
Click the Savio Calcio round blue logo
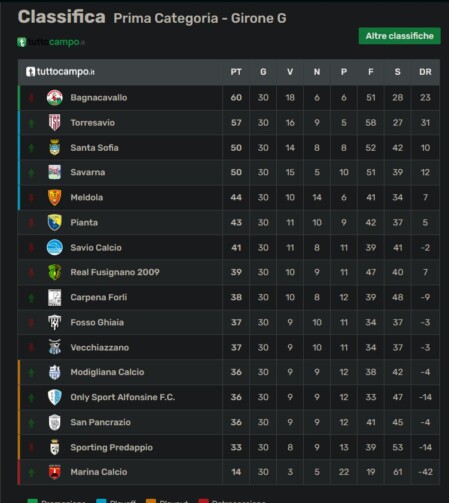point(55,247)
